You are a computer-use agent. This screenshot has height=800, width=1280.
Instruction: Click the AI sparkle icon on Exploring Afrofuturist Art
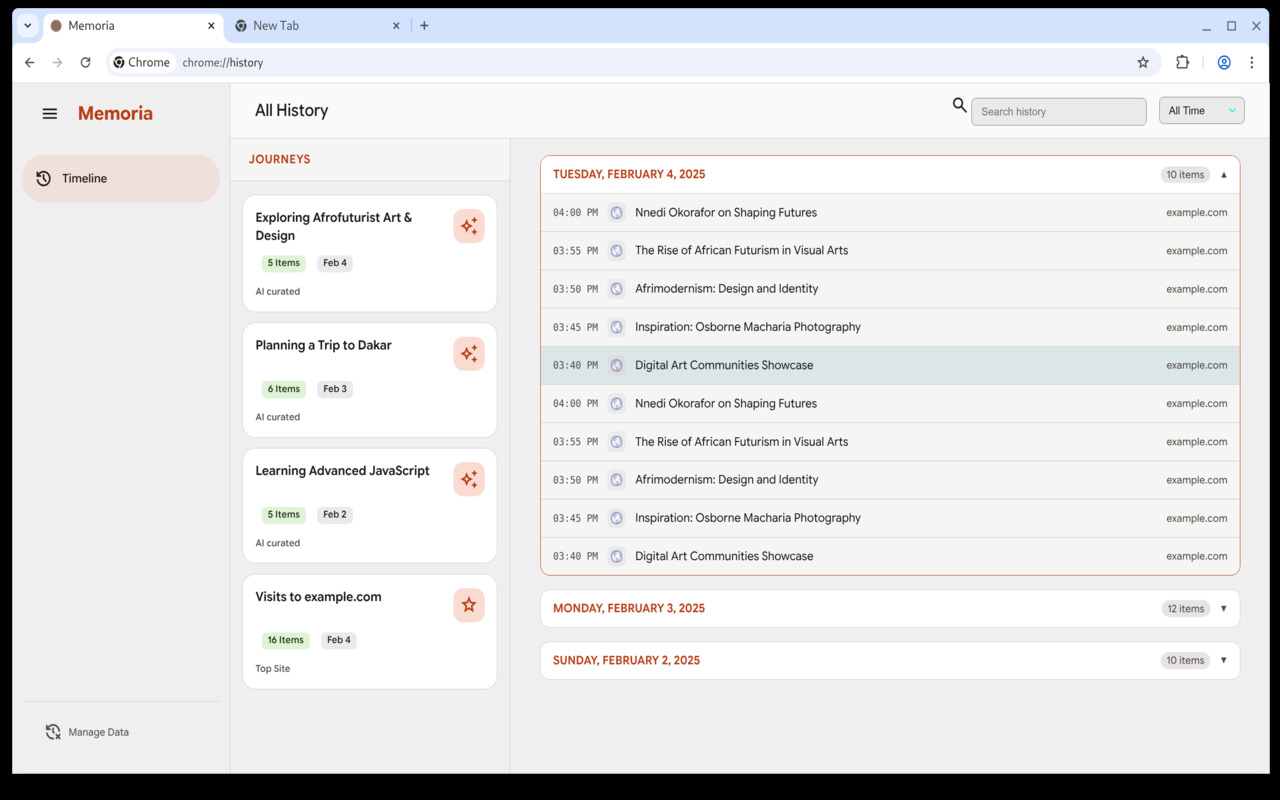[x=468, y=226]
